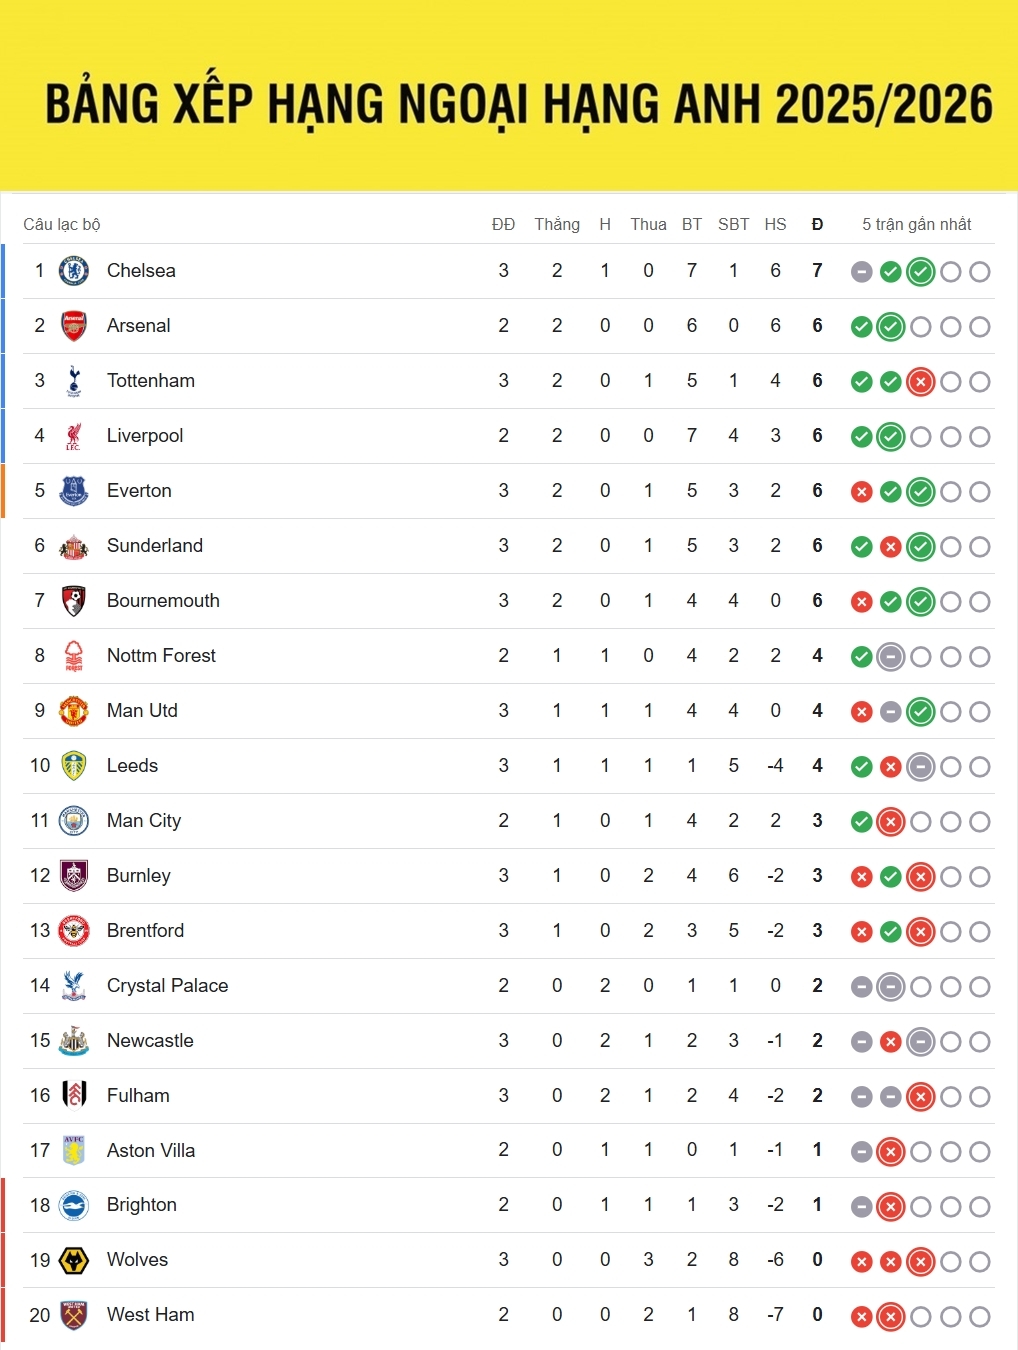This screenshot has width=1018, height=1350.
Task: Click the Arsenal club crest
Action: click(74, 326)
